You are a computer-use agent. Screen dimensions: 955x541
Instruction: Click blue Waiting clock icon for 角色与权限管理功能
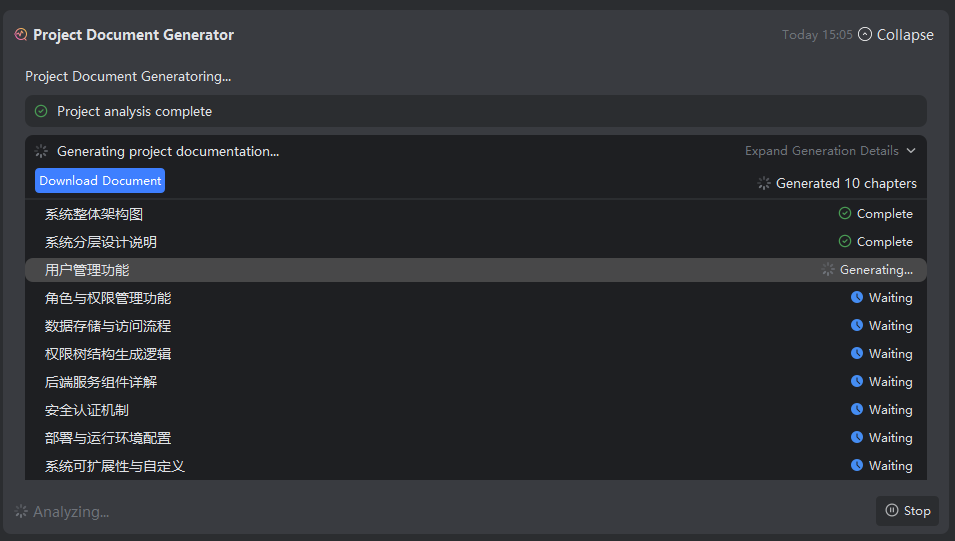click(x=857, y=297)
